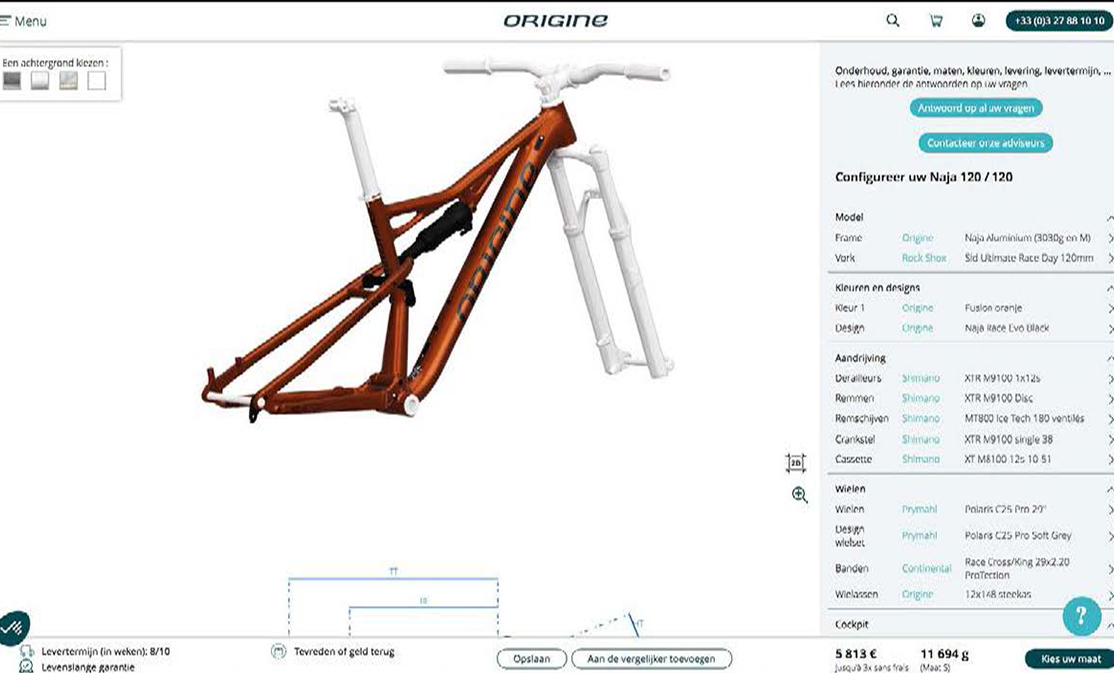This screenshot has width=1114, height=673.
Task: Open the search magnifier icon
Action: point(893,21)
